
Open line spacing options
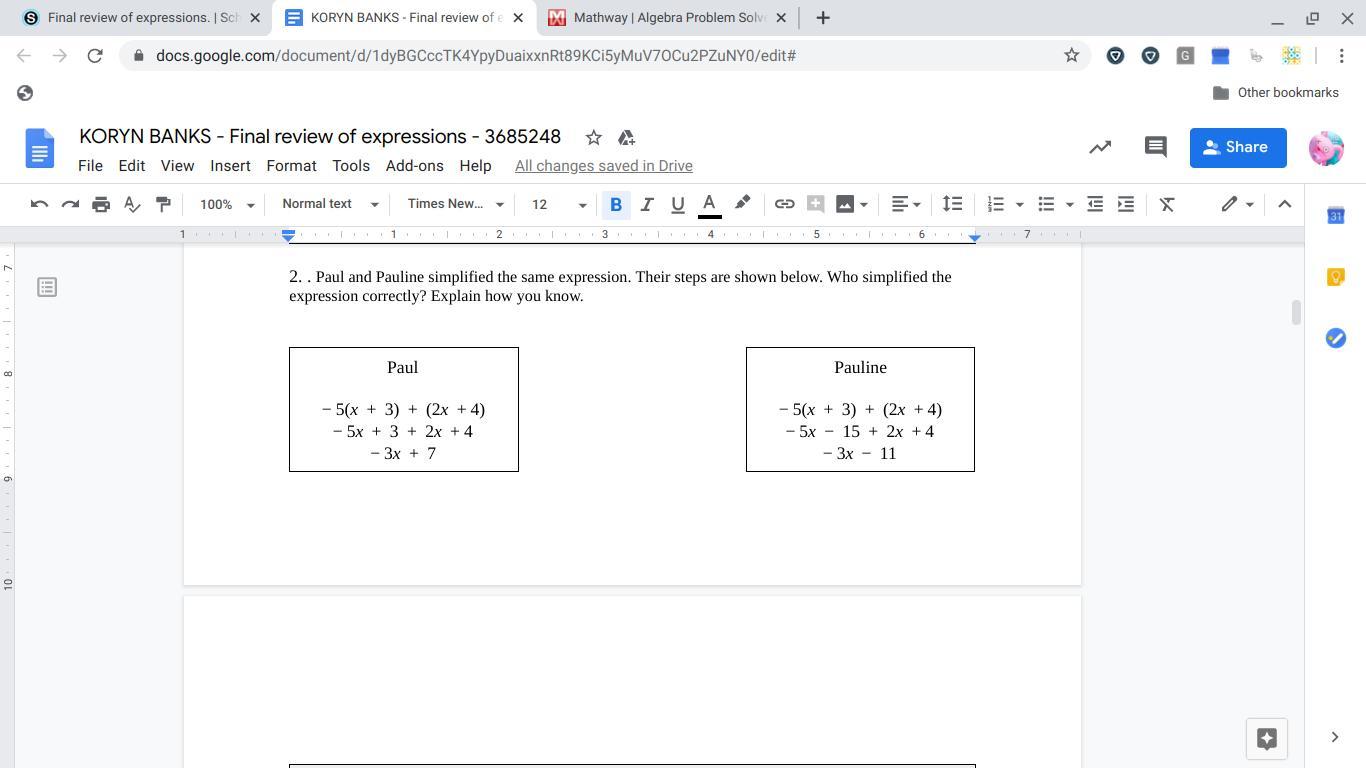pyautogui.click(x=952, y=204)
